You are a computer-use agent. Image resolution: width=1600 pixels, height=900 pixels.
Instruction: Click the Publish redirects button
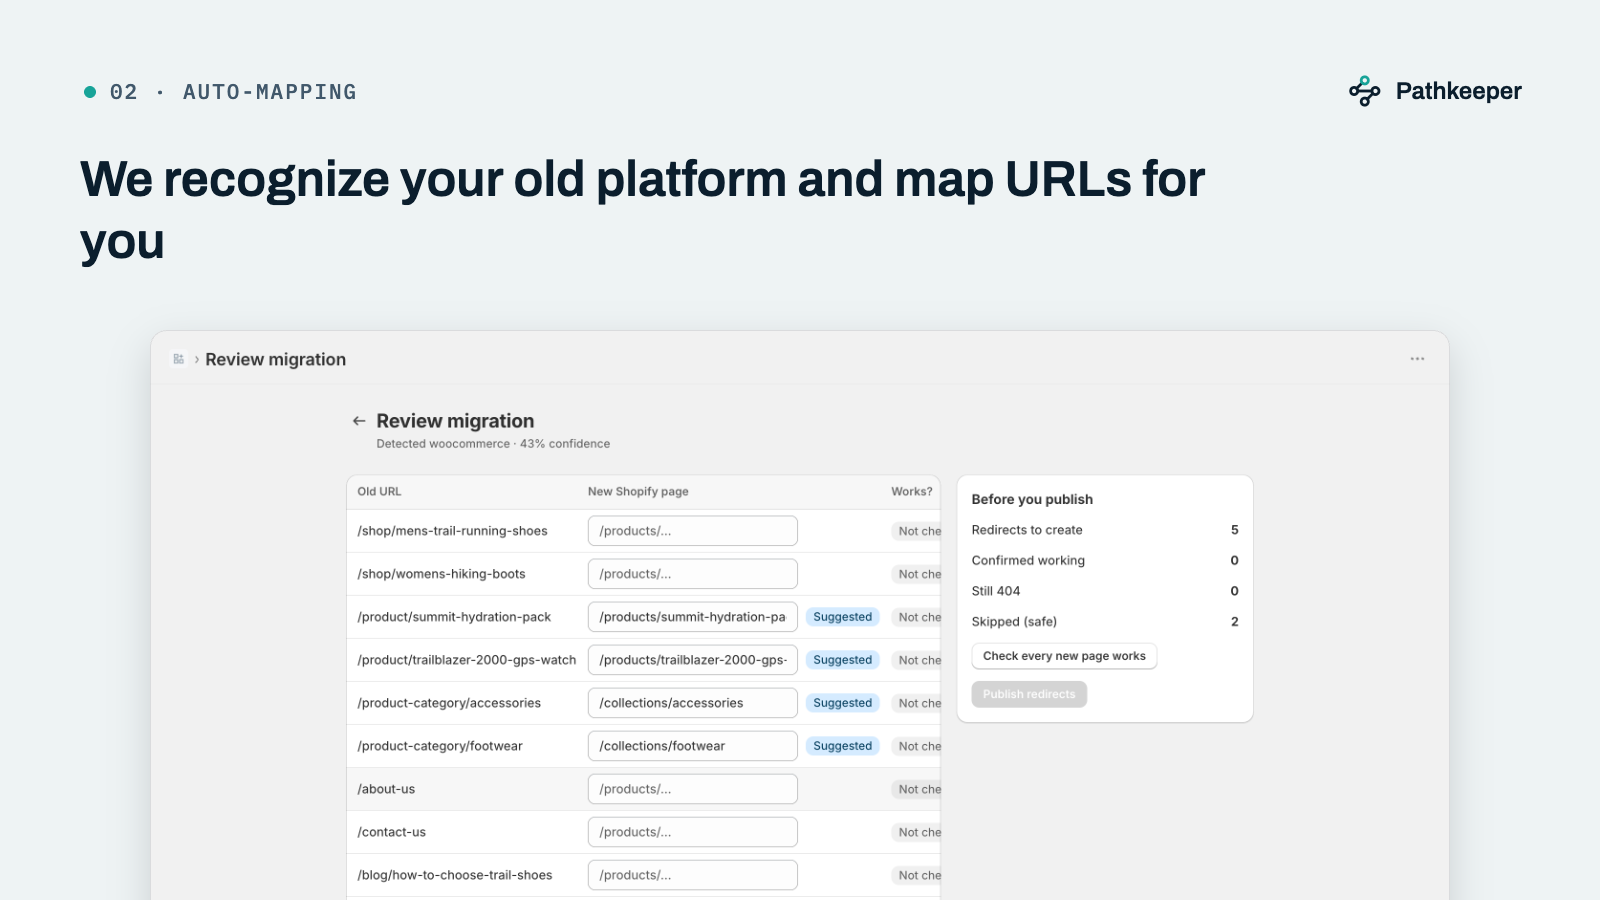pyautogui.click(x=1029, y=694)
